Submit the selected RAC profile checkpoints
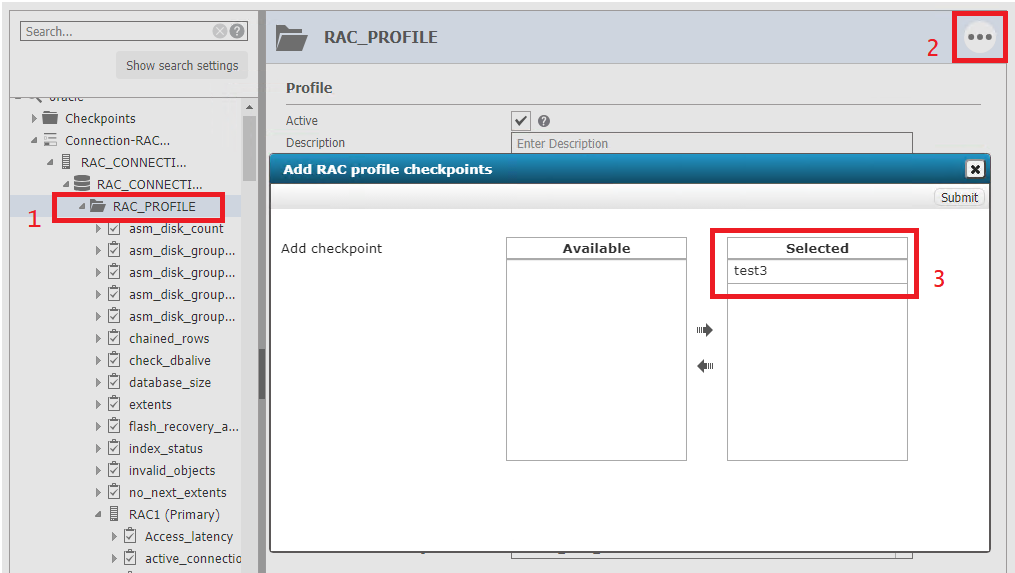Screen dimensions: 1015x573 click(959, 197)
